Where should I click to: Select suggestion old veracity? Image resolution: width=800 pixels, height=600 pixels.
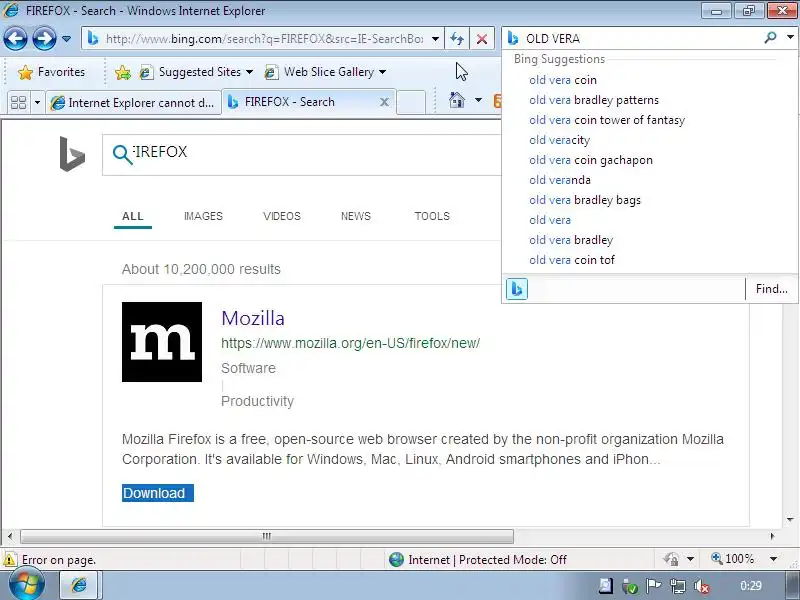pos(559,140)
